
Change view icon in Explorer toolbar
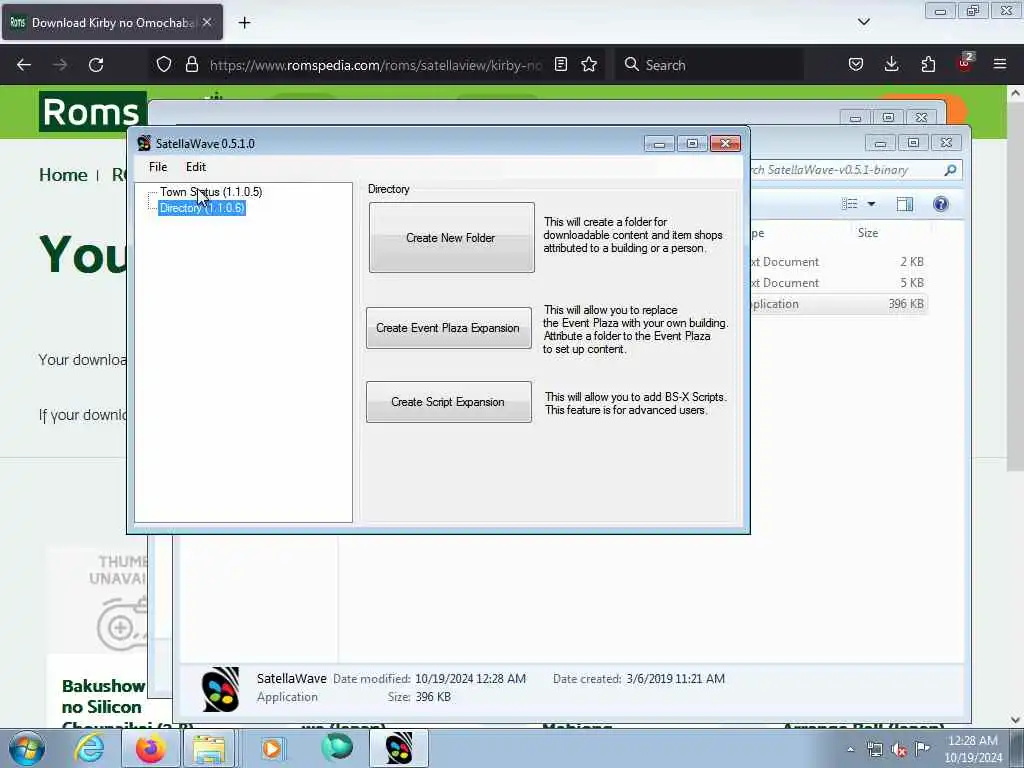pos(850,204)
